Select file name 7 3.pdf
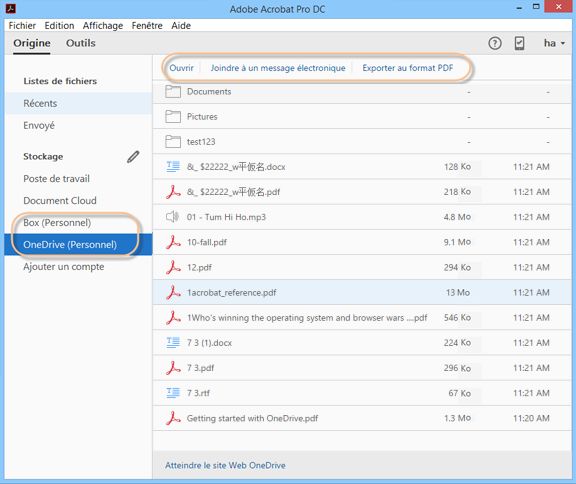 click(201, 368)
